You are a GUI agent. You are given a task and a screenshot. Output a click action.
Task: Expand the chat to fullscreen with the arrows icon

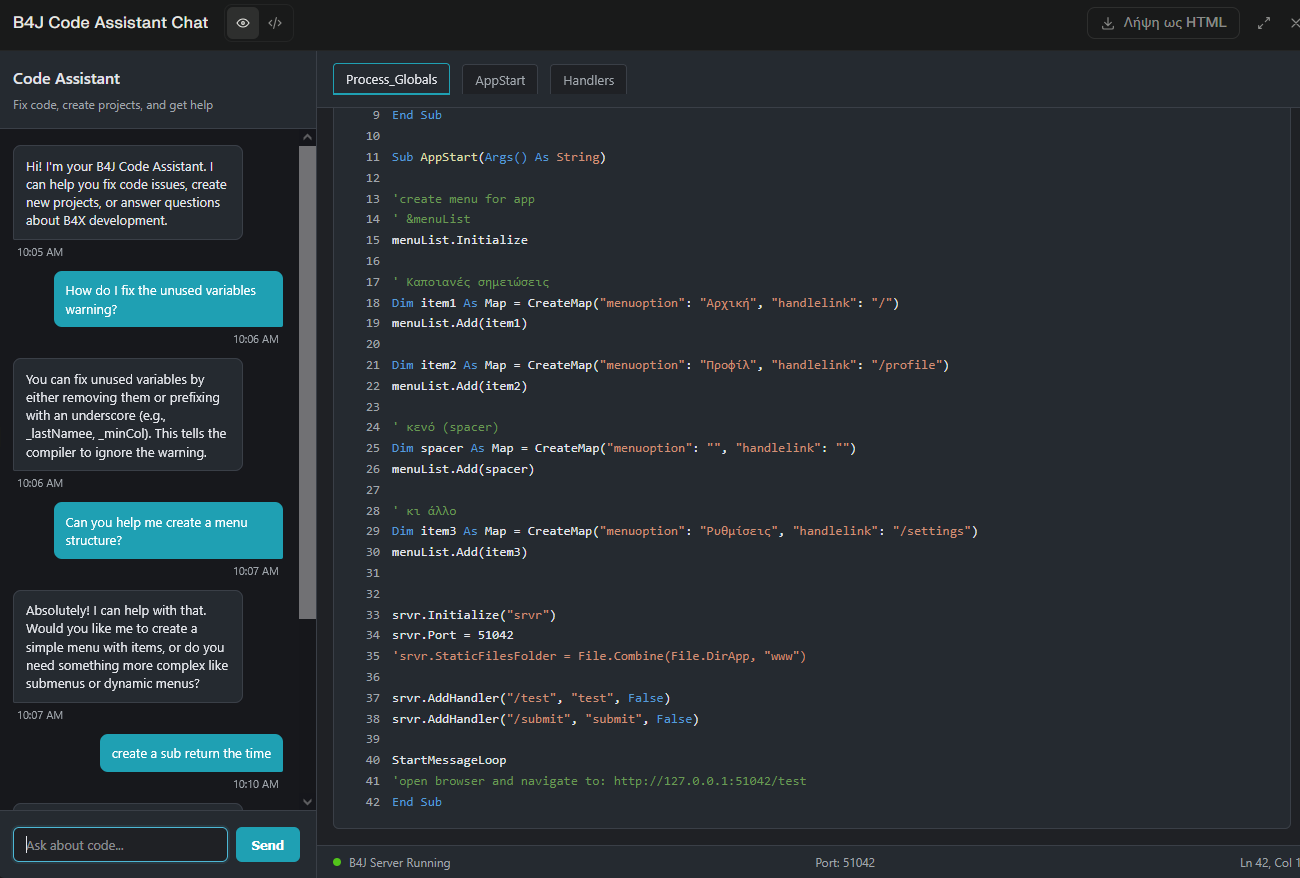(1264, 23)
